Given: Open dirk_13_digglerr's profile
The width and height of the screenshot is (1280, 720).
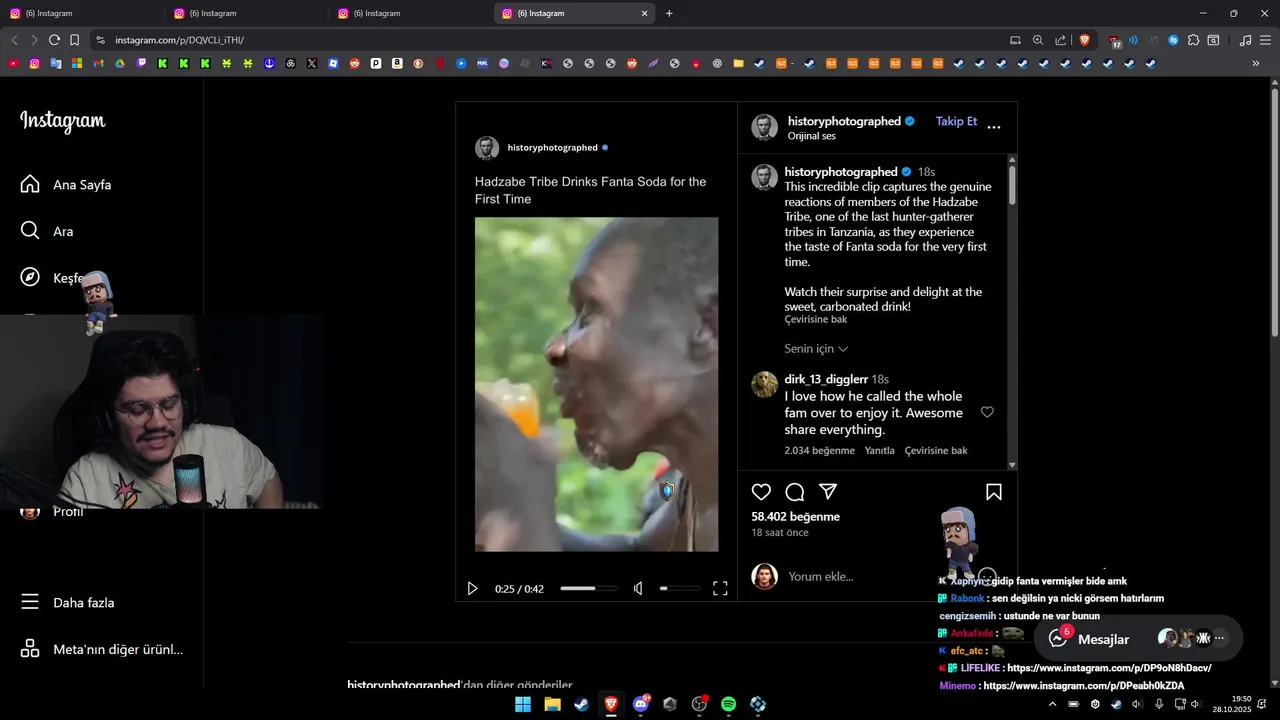Looking at the screenshot, I should point(826,379).
